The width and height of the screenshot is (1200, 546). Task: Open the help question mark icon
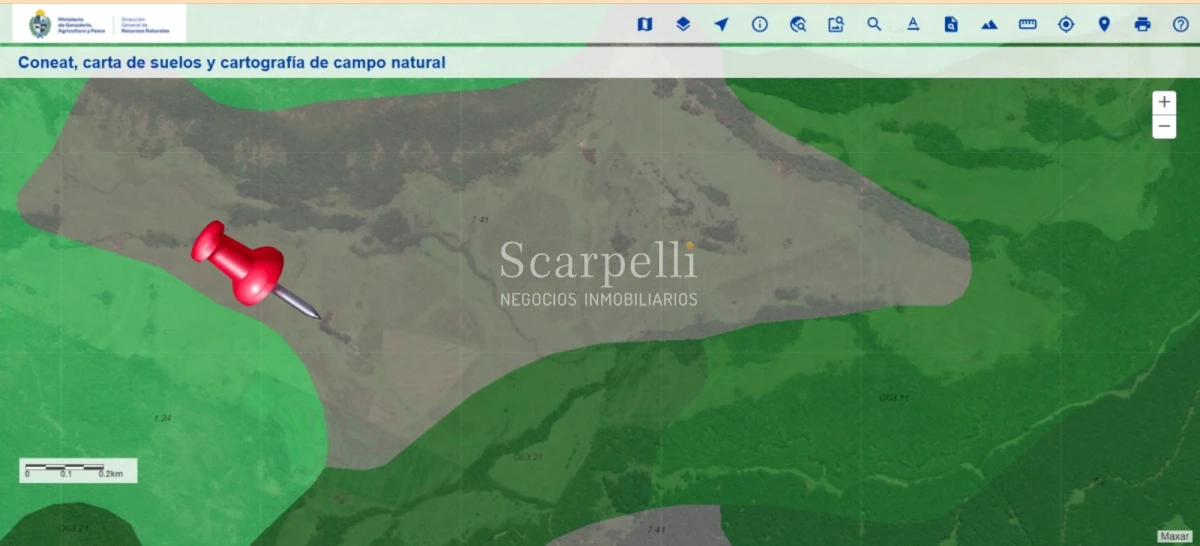1181,24
